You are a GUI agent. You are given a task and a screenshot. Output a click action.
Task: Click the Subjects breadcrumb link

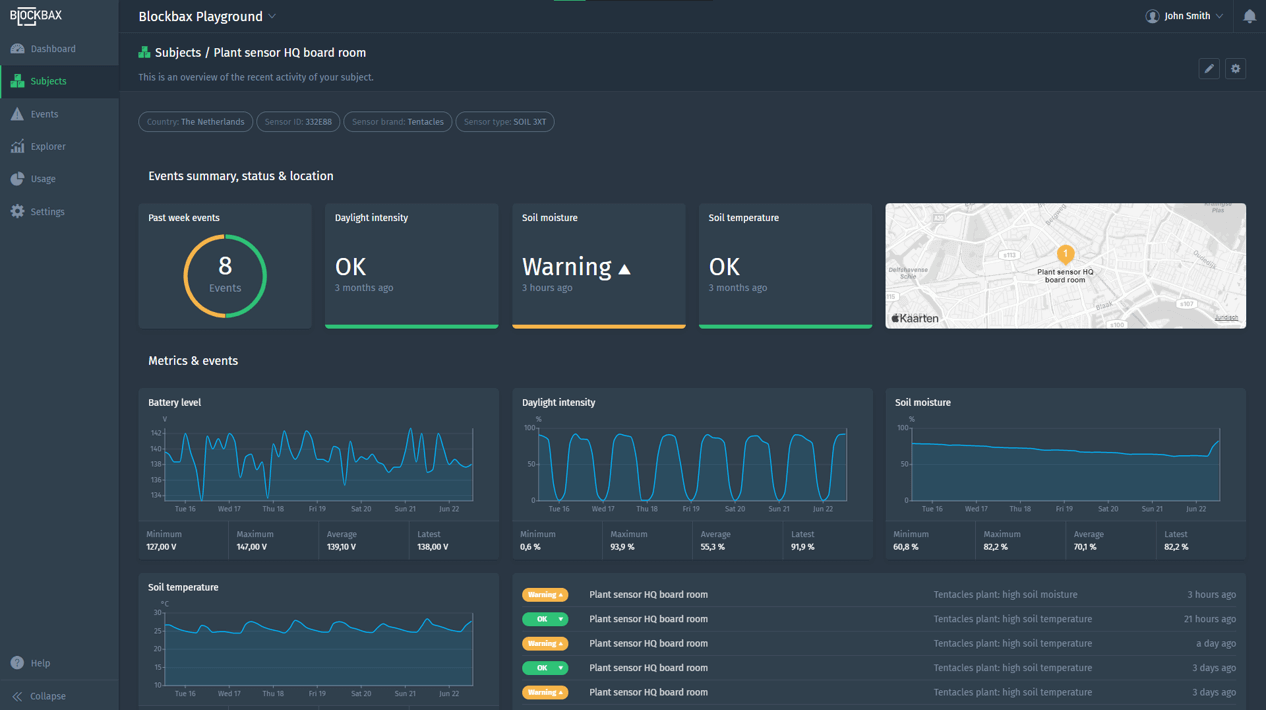tap(177, 53)
